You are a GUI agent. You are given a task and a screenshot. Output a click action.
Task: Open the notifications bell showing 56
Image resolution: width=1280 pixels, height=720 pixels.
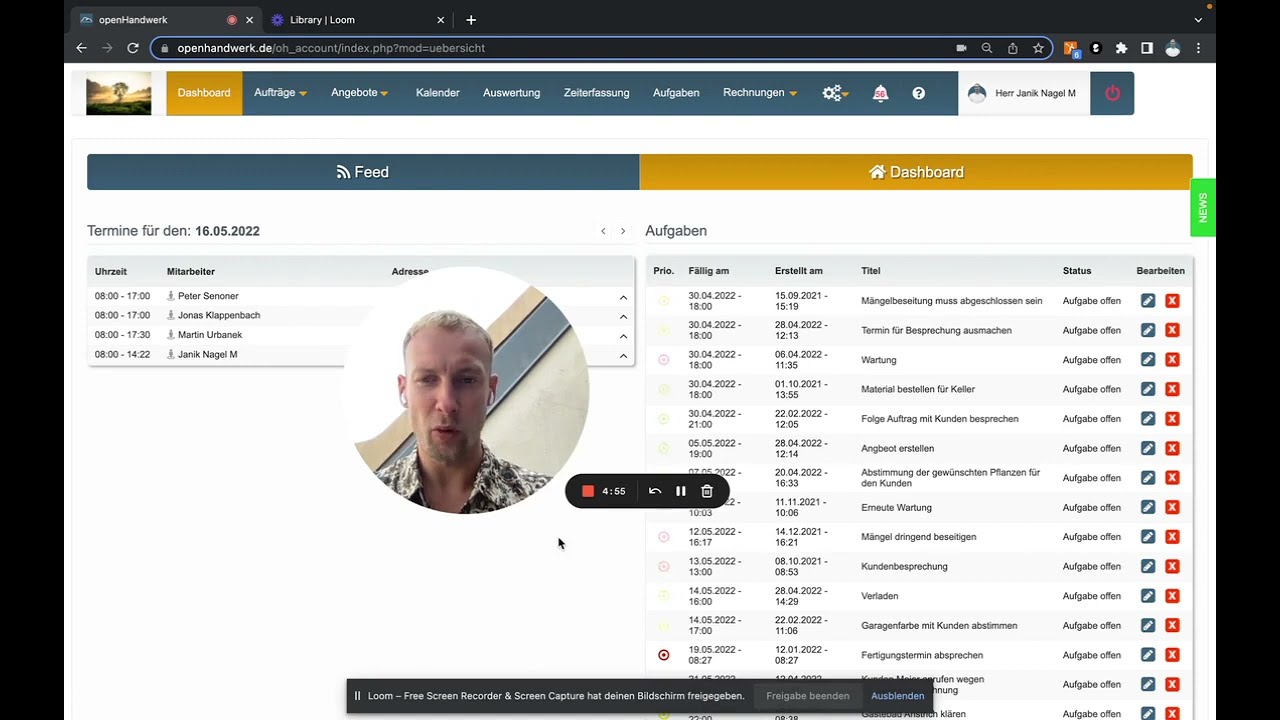tap(880, 93)
